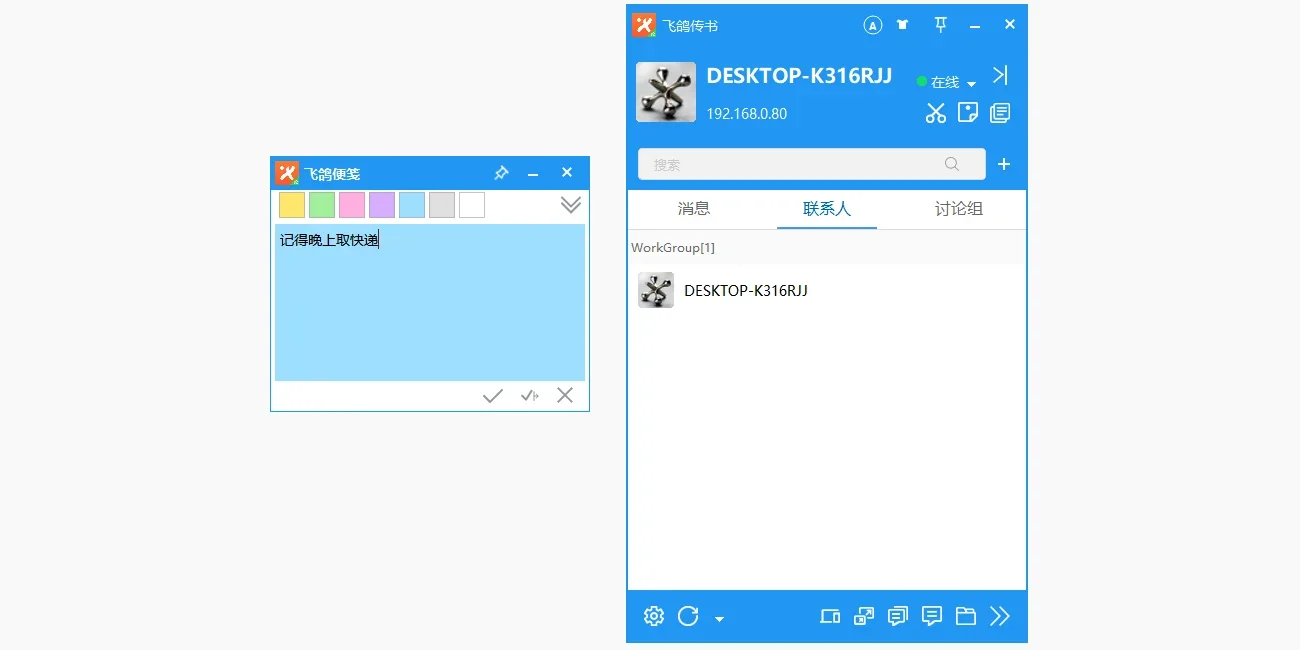
Task: Click the DESKTOP-K316RJJ name in the header
Action: pyautogui.click(x=799, y=76)
